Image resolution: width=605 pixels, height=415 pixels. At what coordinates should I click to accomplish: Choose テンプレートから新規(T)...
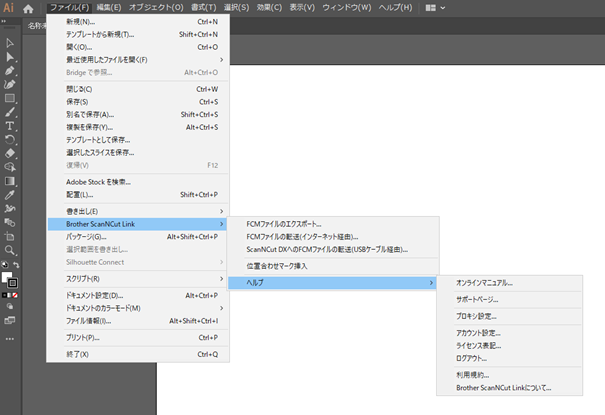[139, 35]
